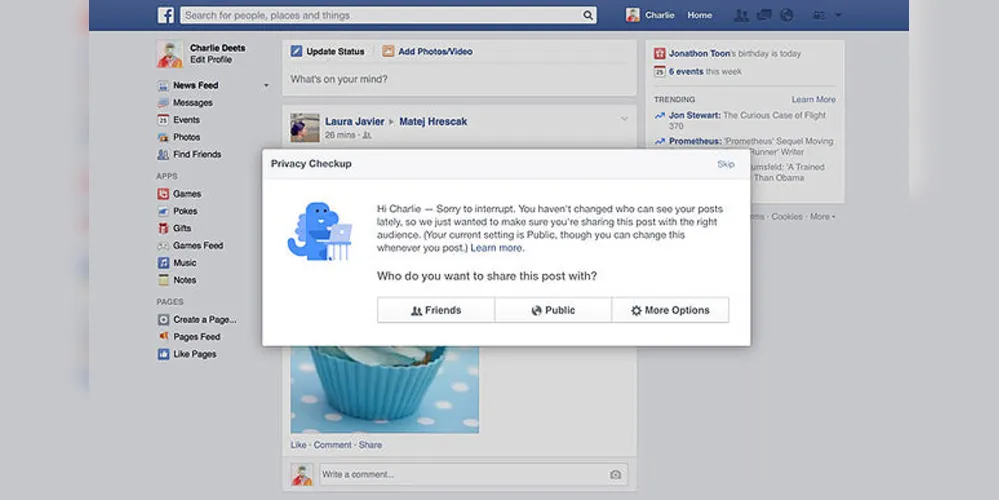Click the Create a Page icon
Image resolution: width=999 pixels, height=500 pixels.
[x=163, y=319]
